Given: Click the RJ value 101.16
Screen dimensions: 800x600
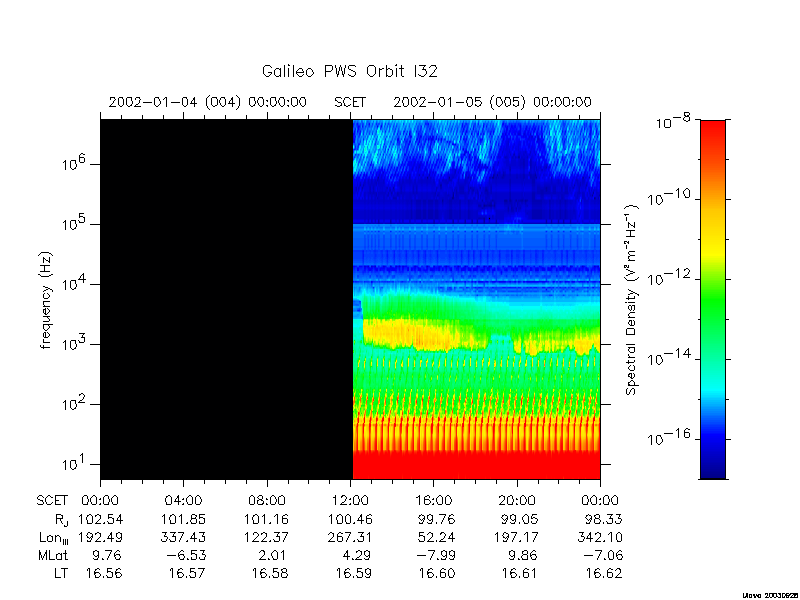Looking at the screenshot, I should 267,519.
